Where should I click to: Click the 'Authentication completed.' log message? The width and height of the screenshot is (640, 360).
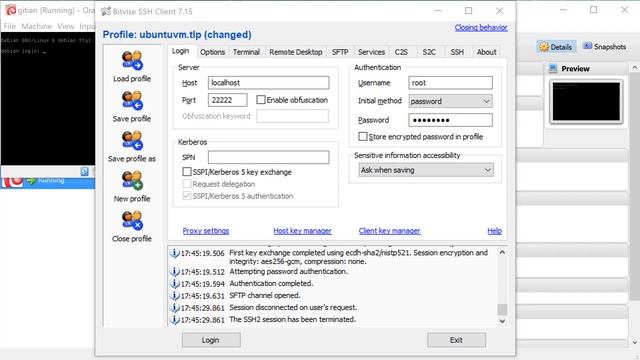click(271, 283)
